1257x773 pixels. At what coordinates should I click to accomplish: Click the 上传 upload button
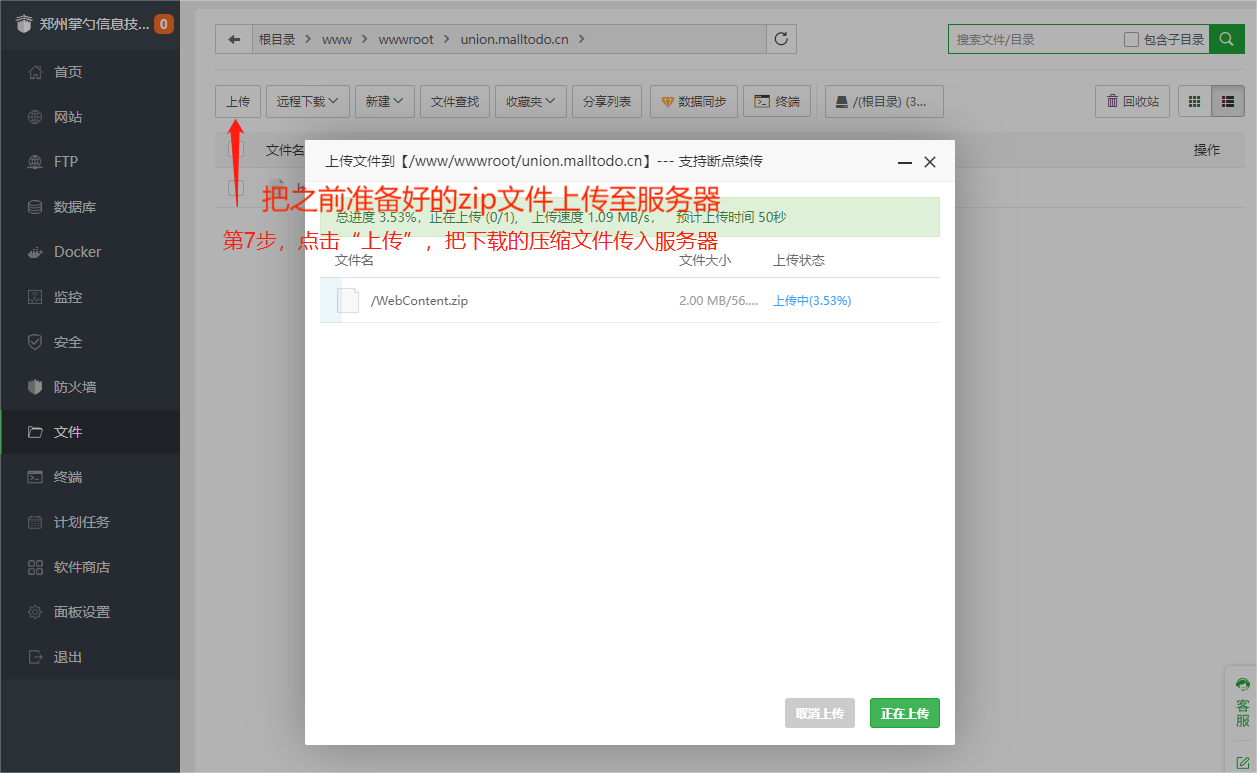point(238,101)
